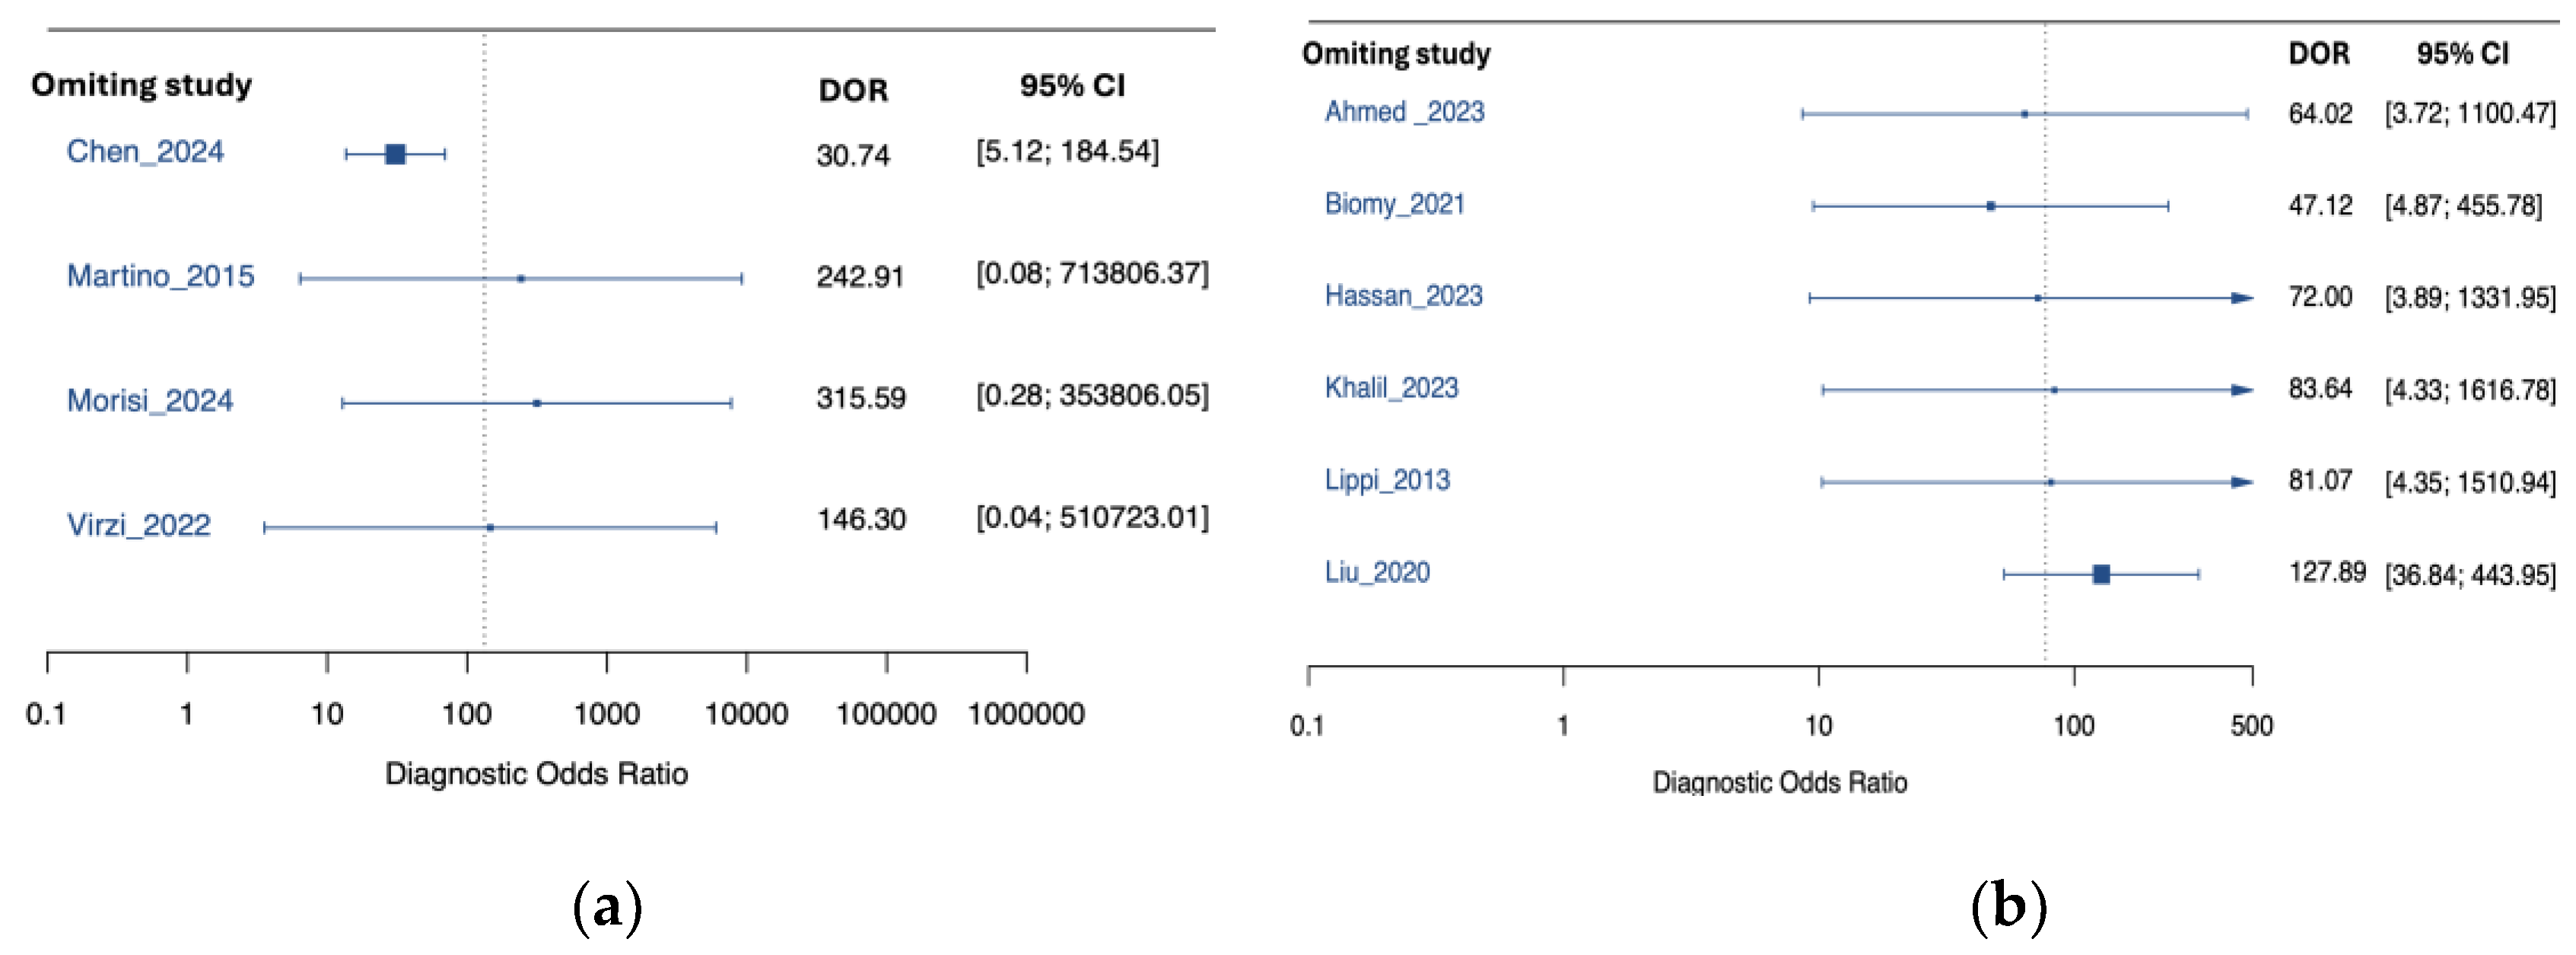Click the Martino_2015 study label
Screen dimensions: 2576x955
pyautogui.click(x=160, y=276)
